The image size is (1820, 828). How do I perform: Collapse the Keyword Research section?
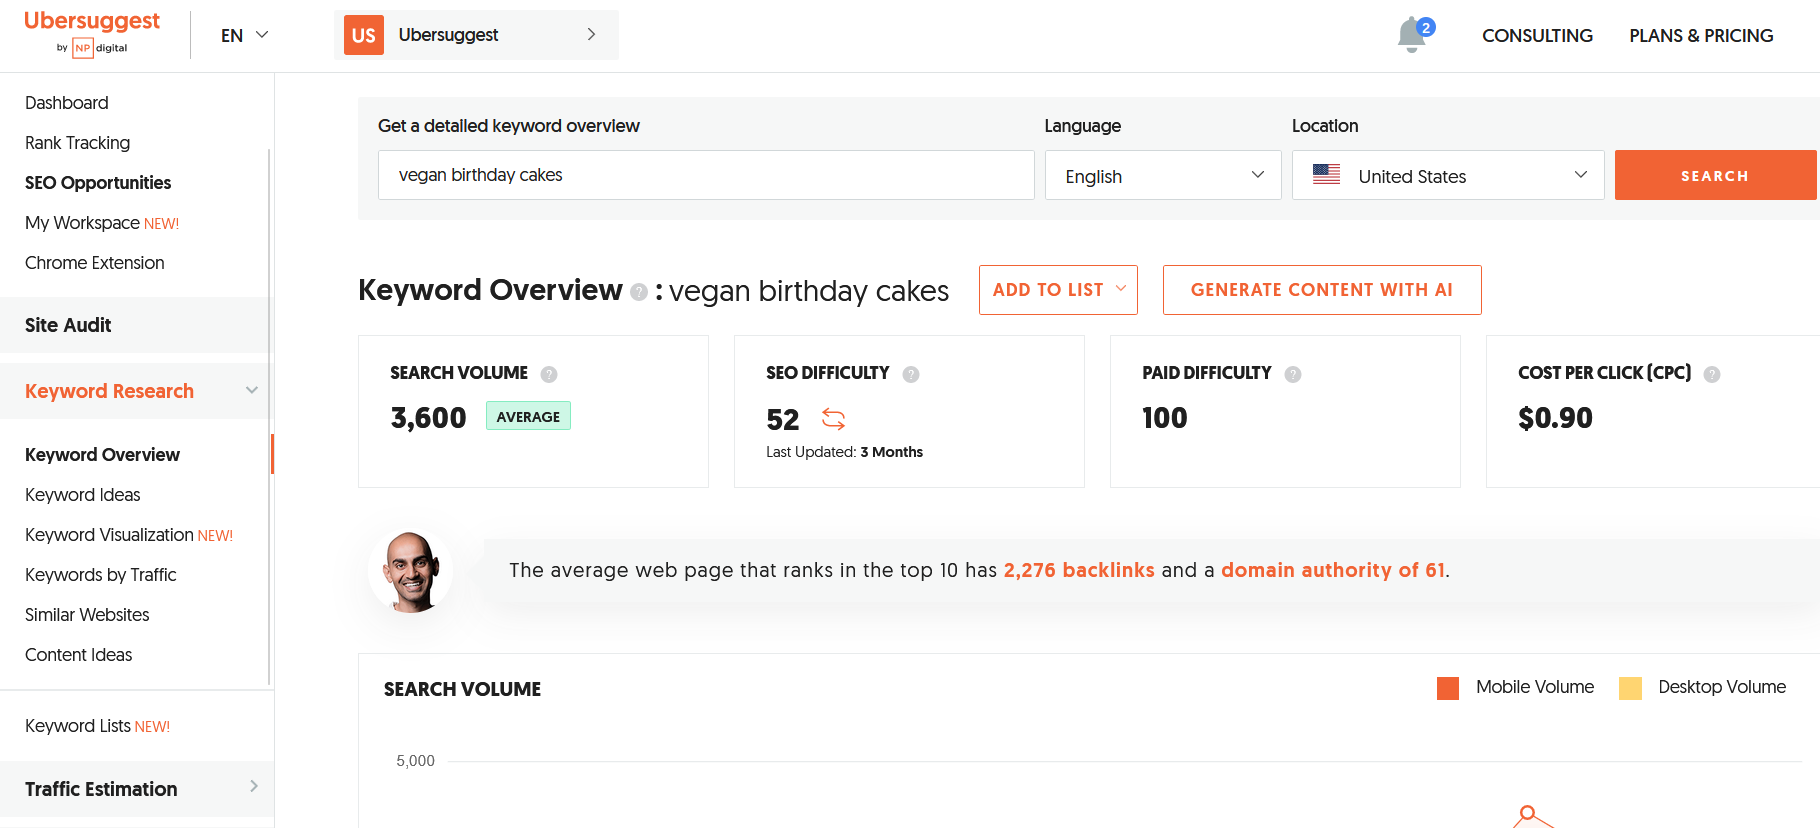252,390
